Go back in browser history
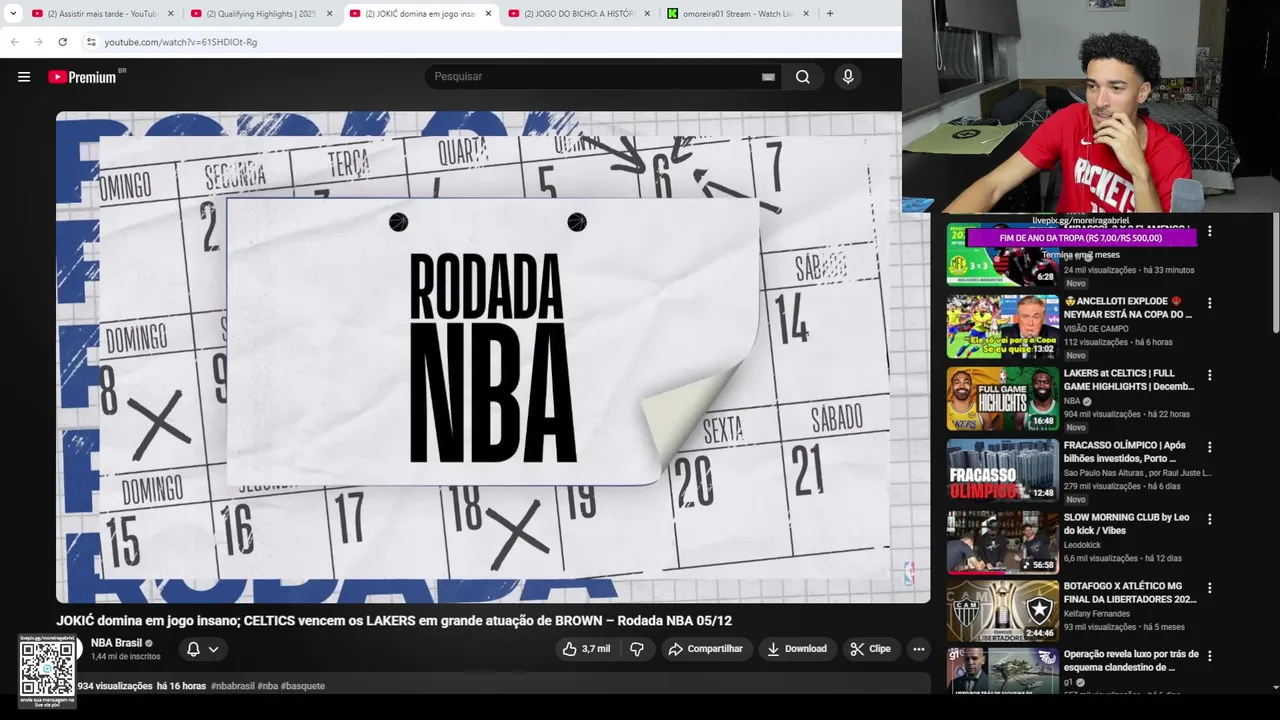This screenshot has height=720, width=1280. coord(14,42)
